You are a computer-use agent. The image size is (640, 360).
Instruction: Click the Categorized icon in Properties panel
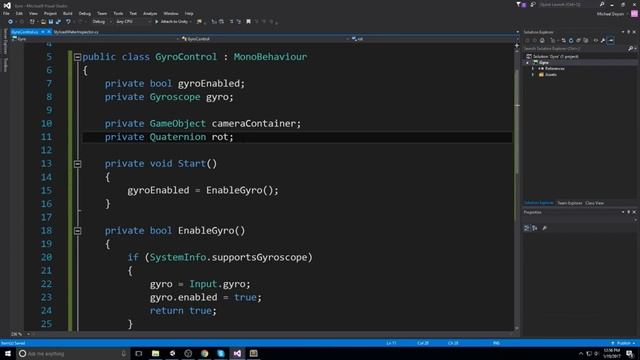[527, 228]
